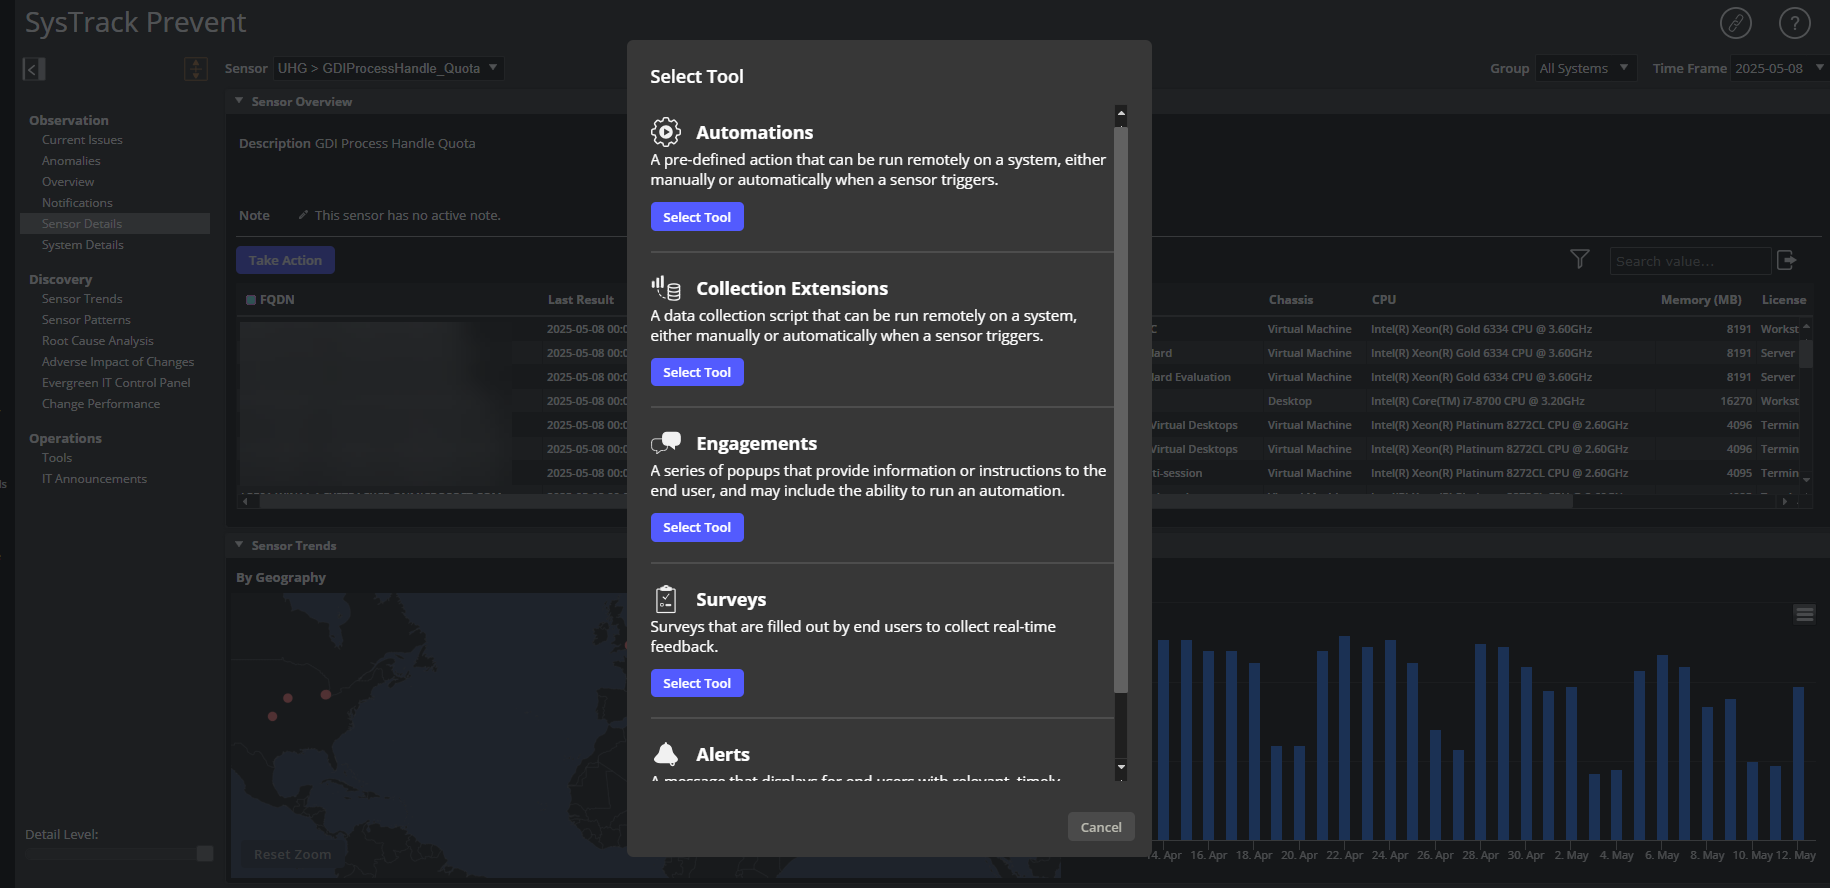Screen dimensions: 1830x888
Task: Open Change Performance in sidebar
Action: 101,404
